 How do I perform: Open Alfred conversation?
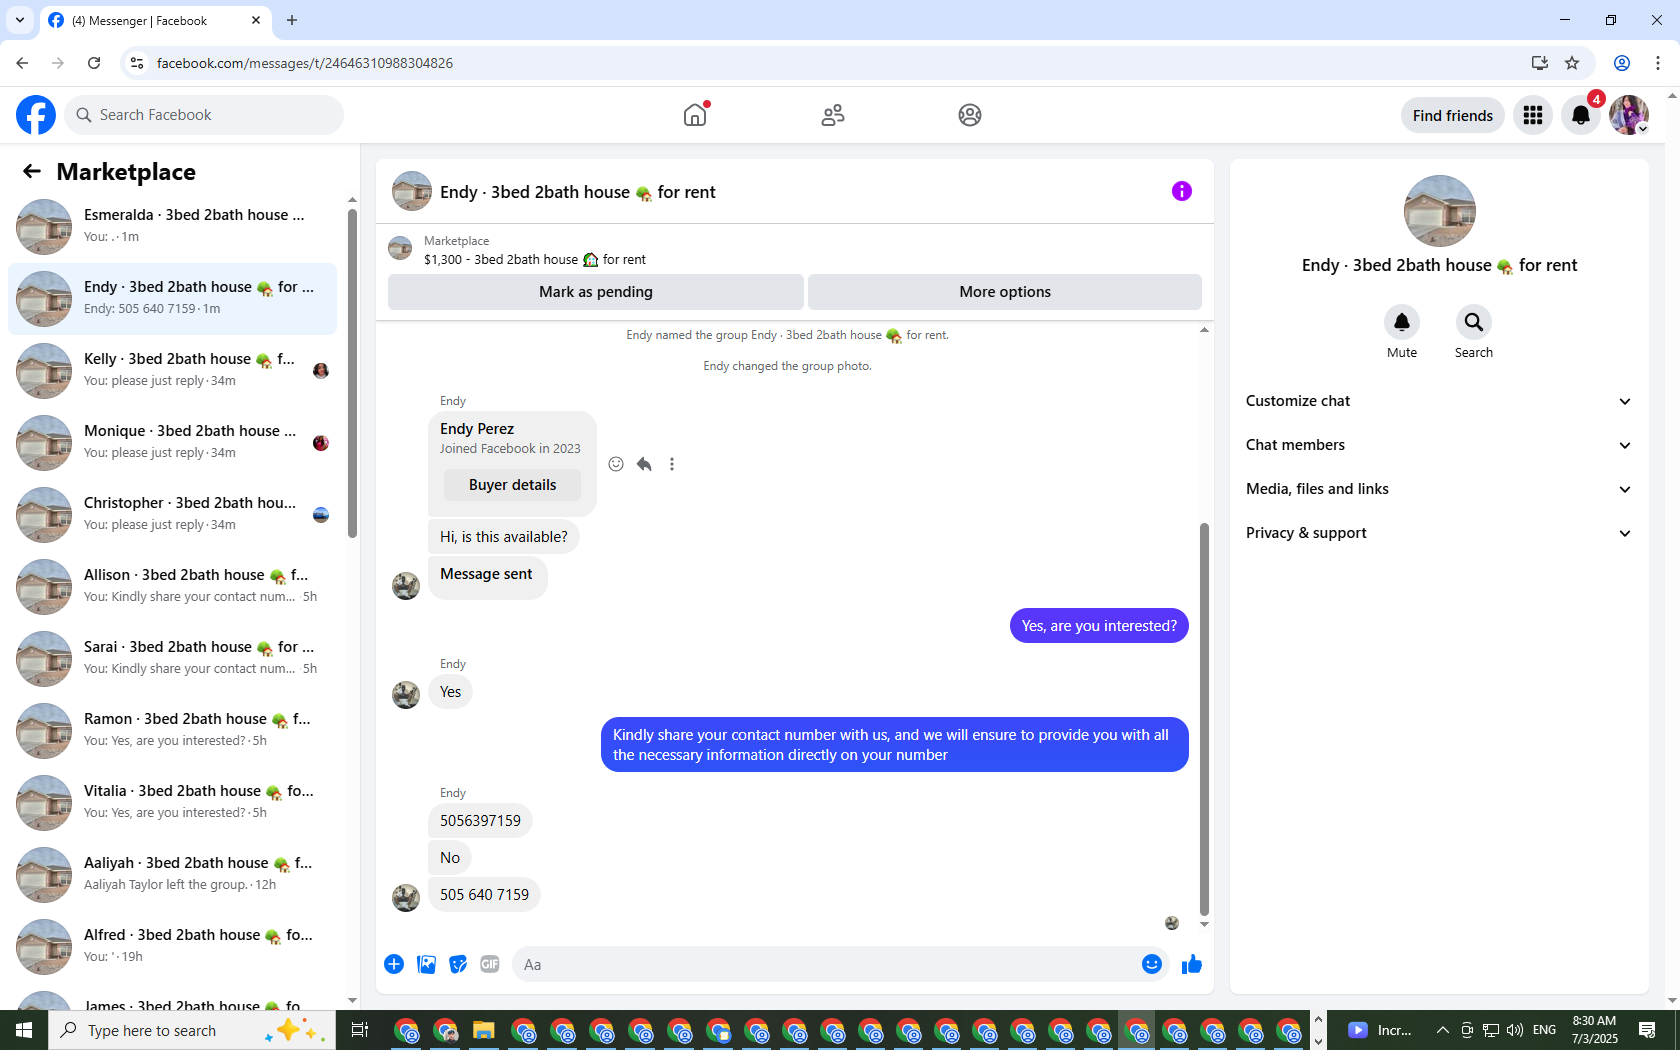172,946
